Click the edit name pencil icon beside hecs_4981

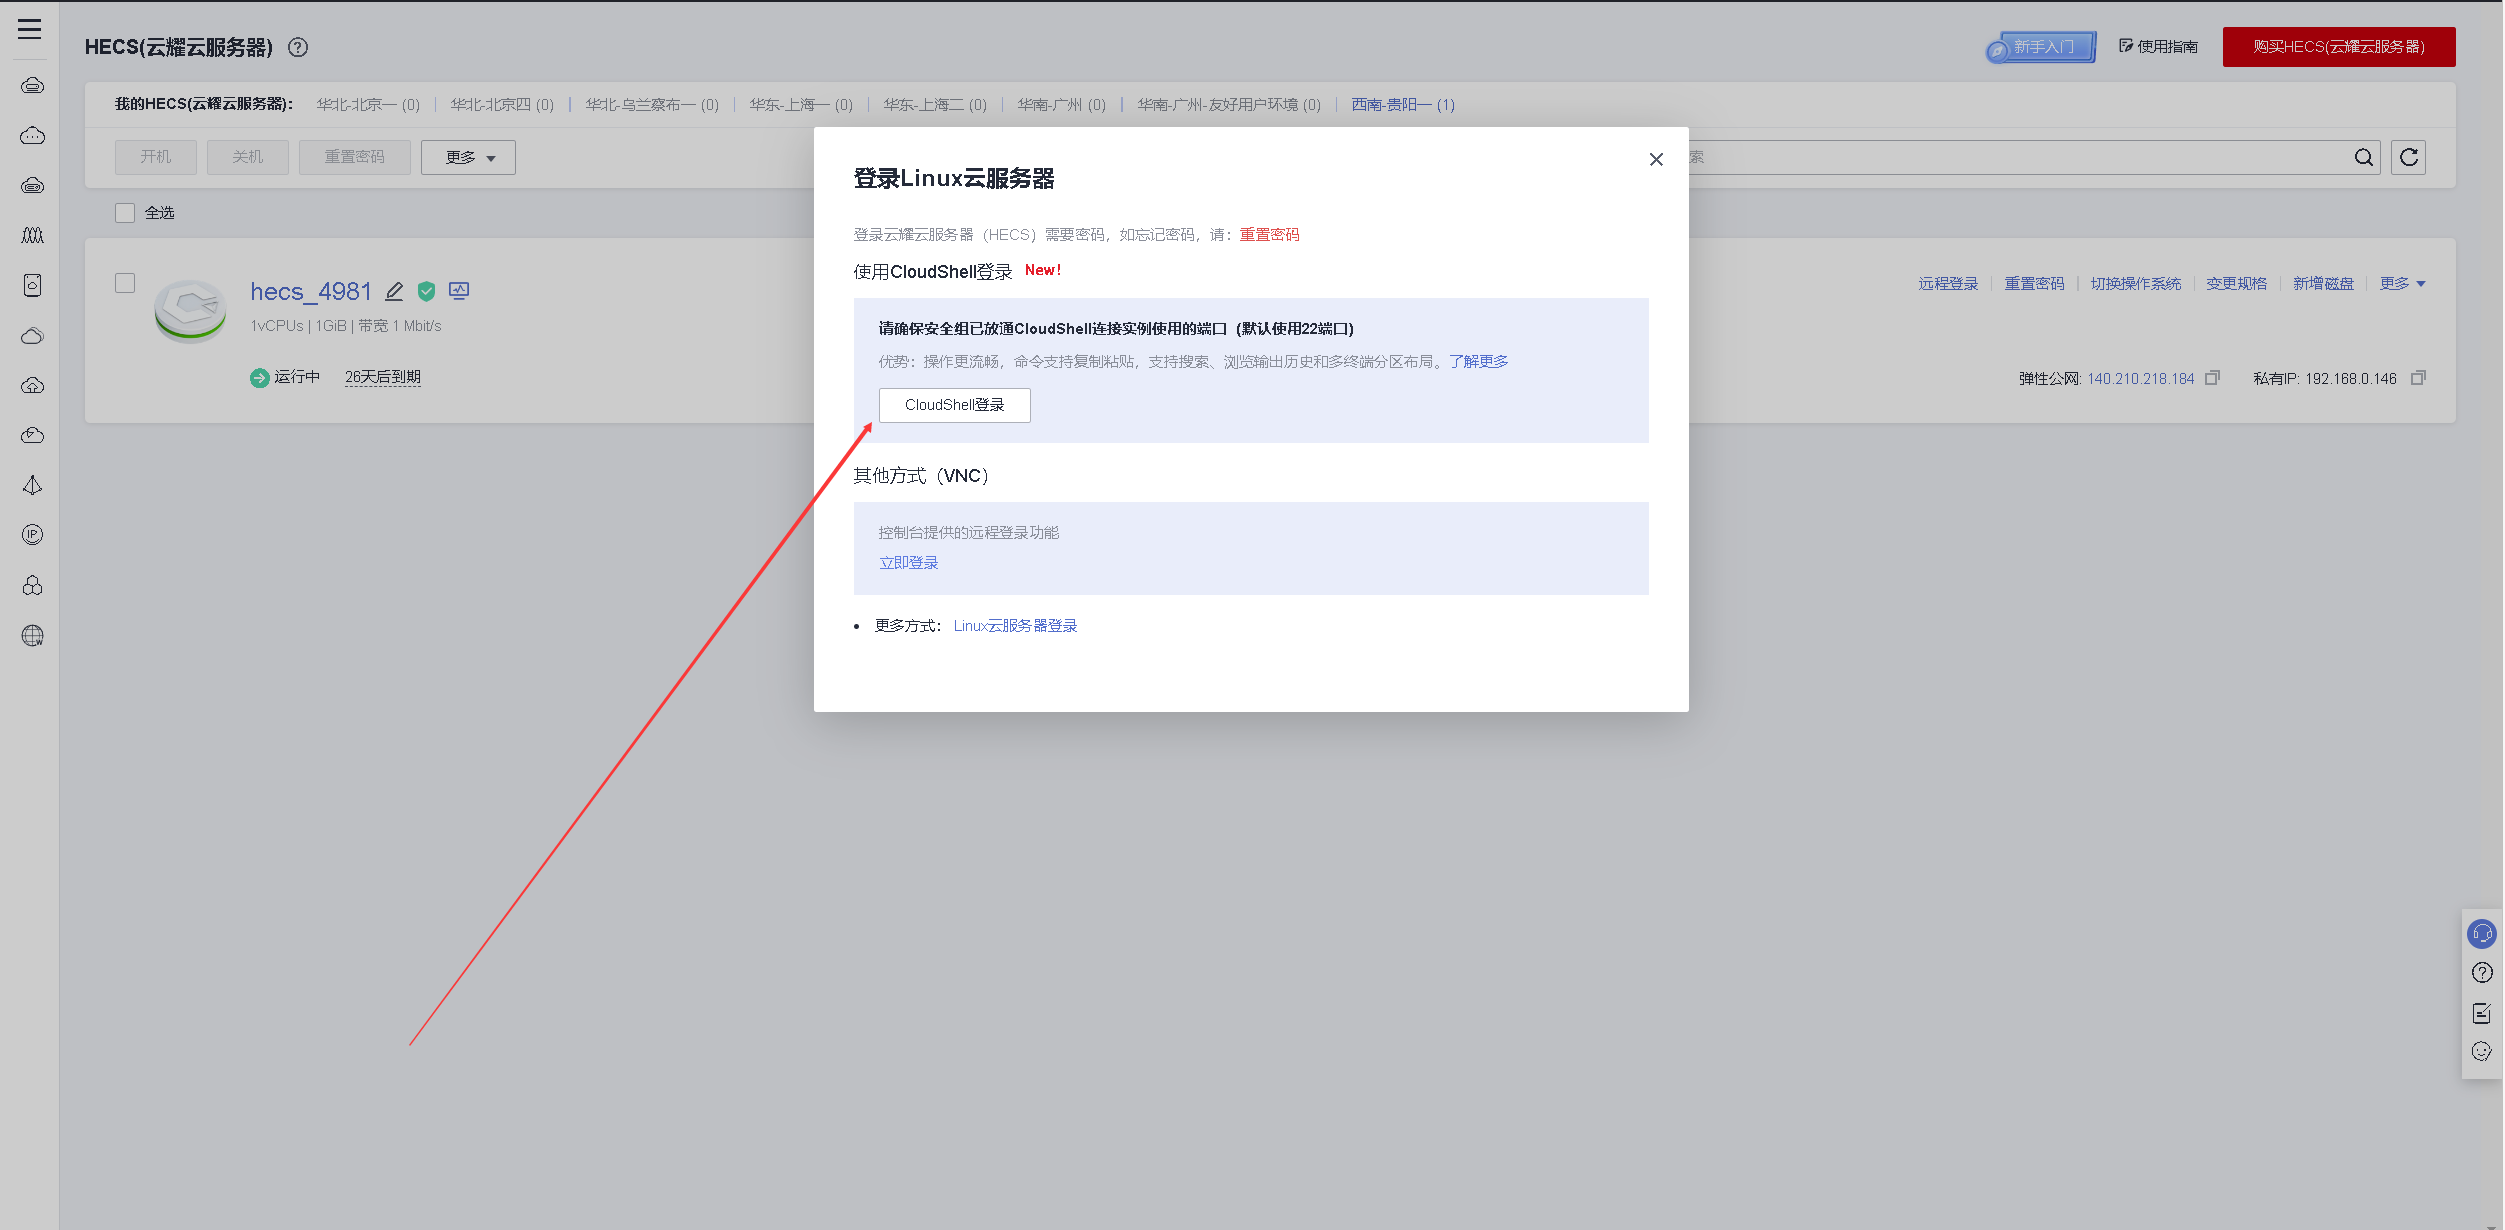click(x=394, y=291)
